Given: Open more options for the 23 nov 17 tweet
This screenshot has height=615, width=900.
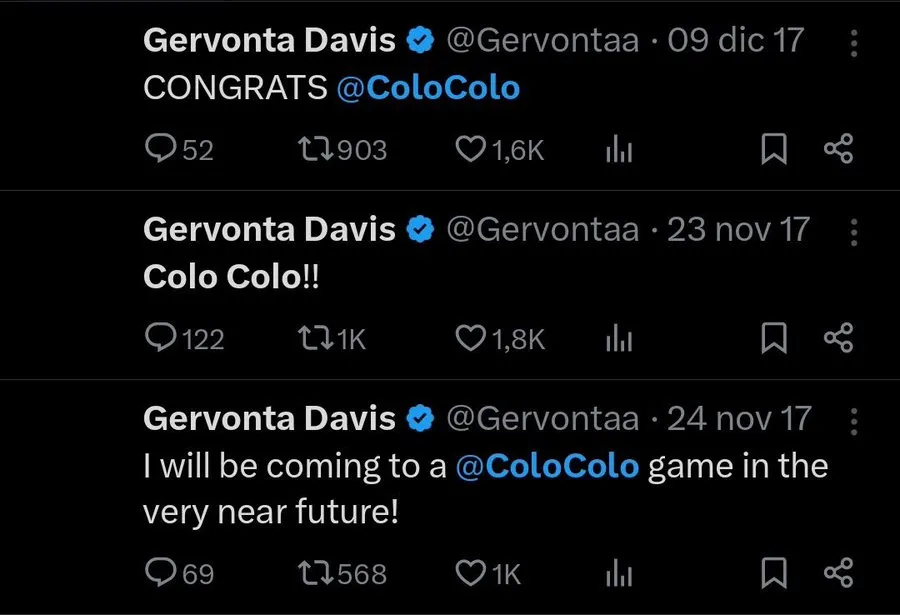Looking at the screenshot, I should tap(853, 231).
